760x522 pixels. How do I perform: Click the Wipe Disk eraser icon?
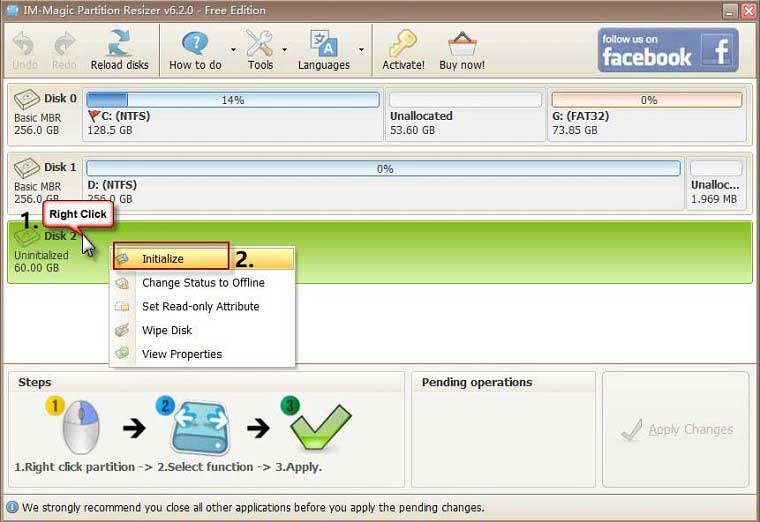coord(123,330)
